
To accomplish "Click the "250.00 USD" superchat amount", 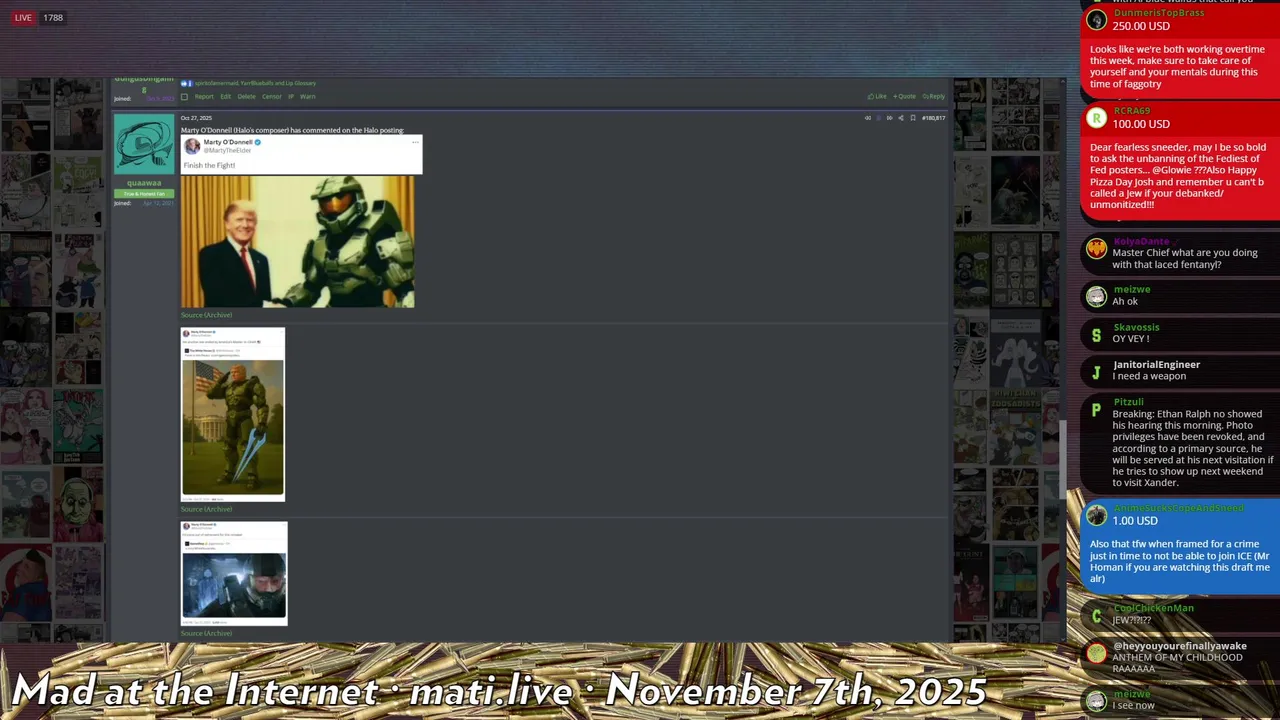I will point(1141,26).
